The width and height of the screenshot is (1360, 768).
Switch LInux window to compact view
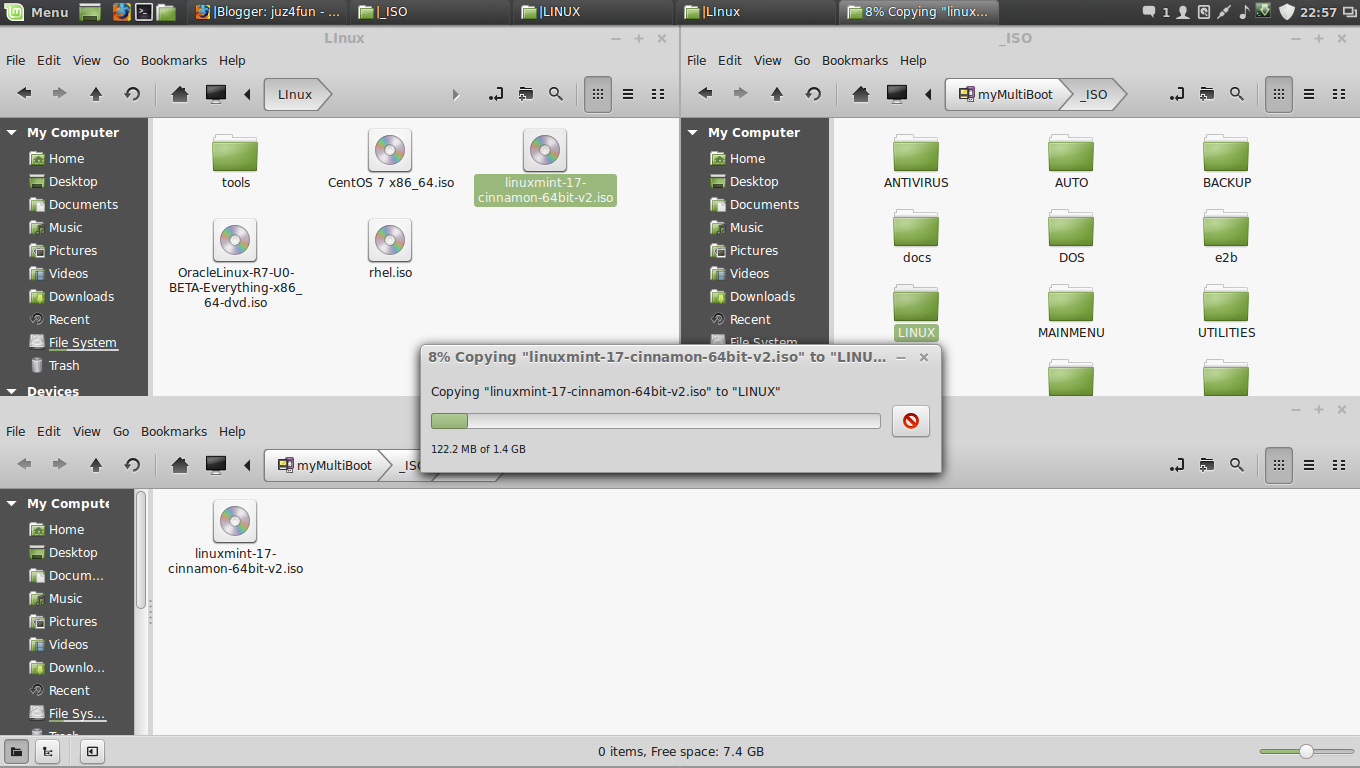658,94
